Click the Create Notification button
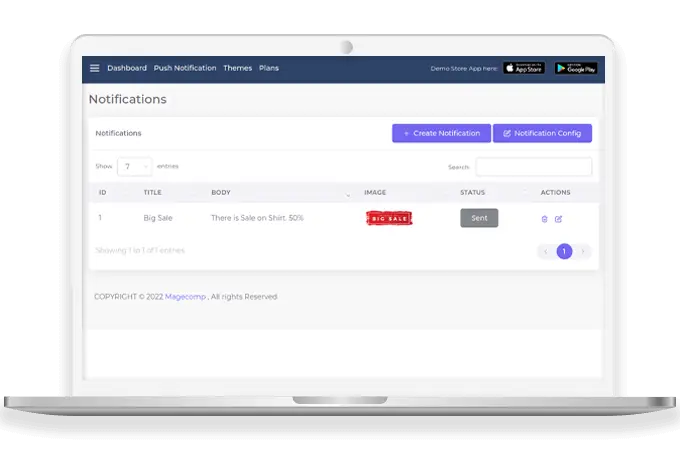Screen dimensions: 680x450 441,133
